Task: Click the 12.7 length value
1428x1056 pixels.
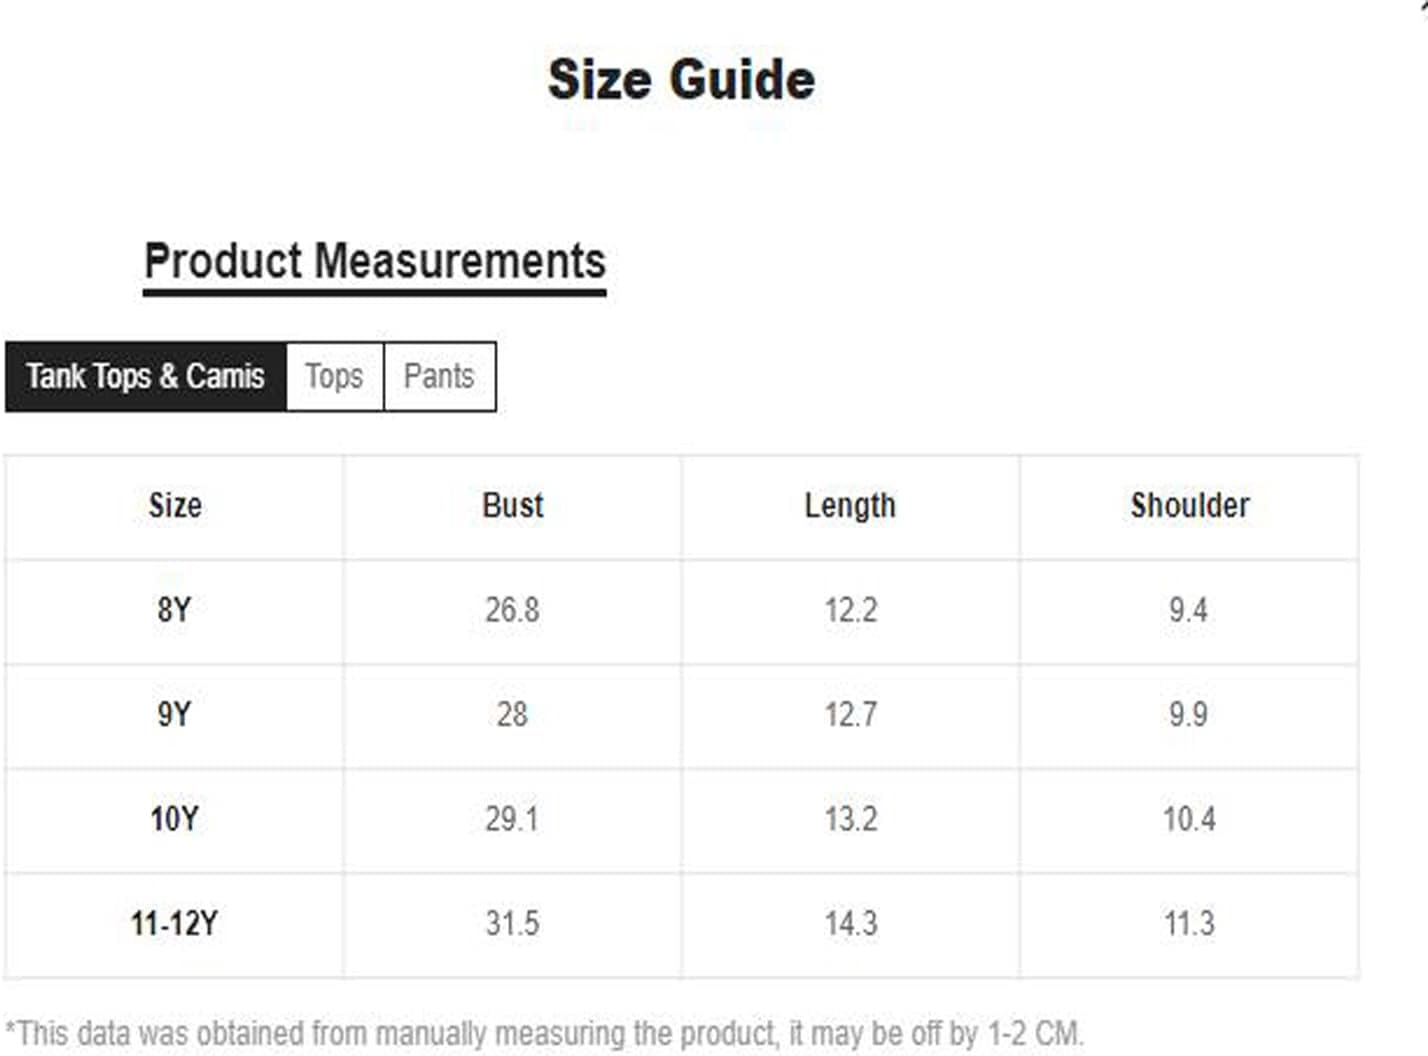Action: click(850, 715)
